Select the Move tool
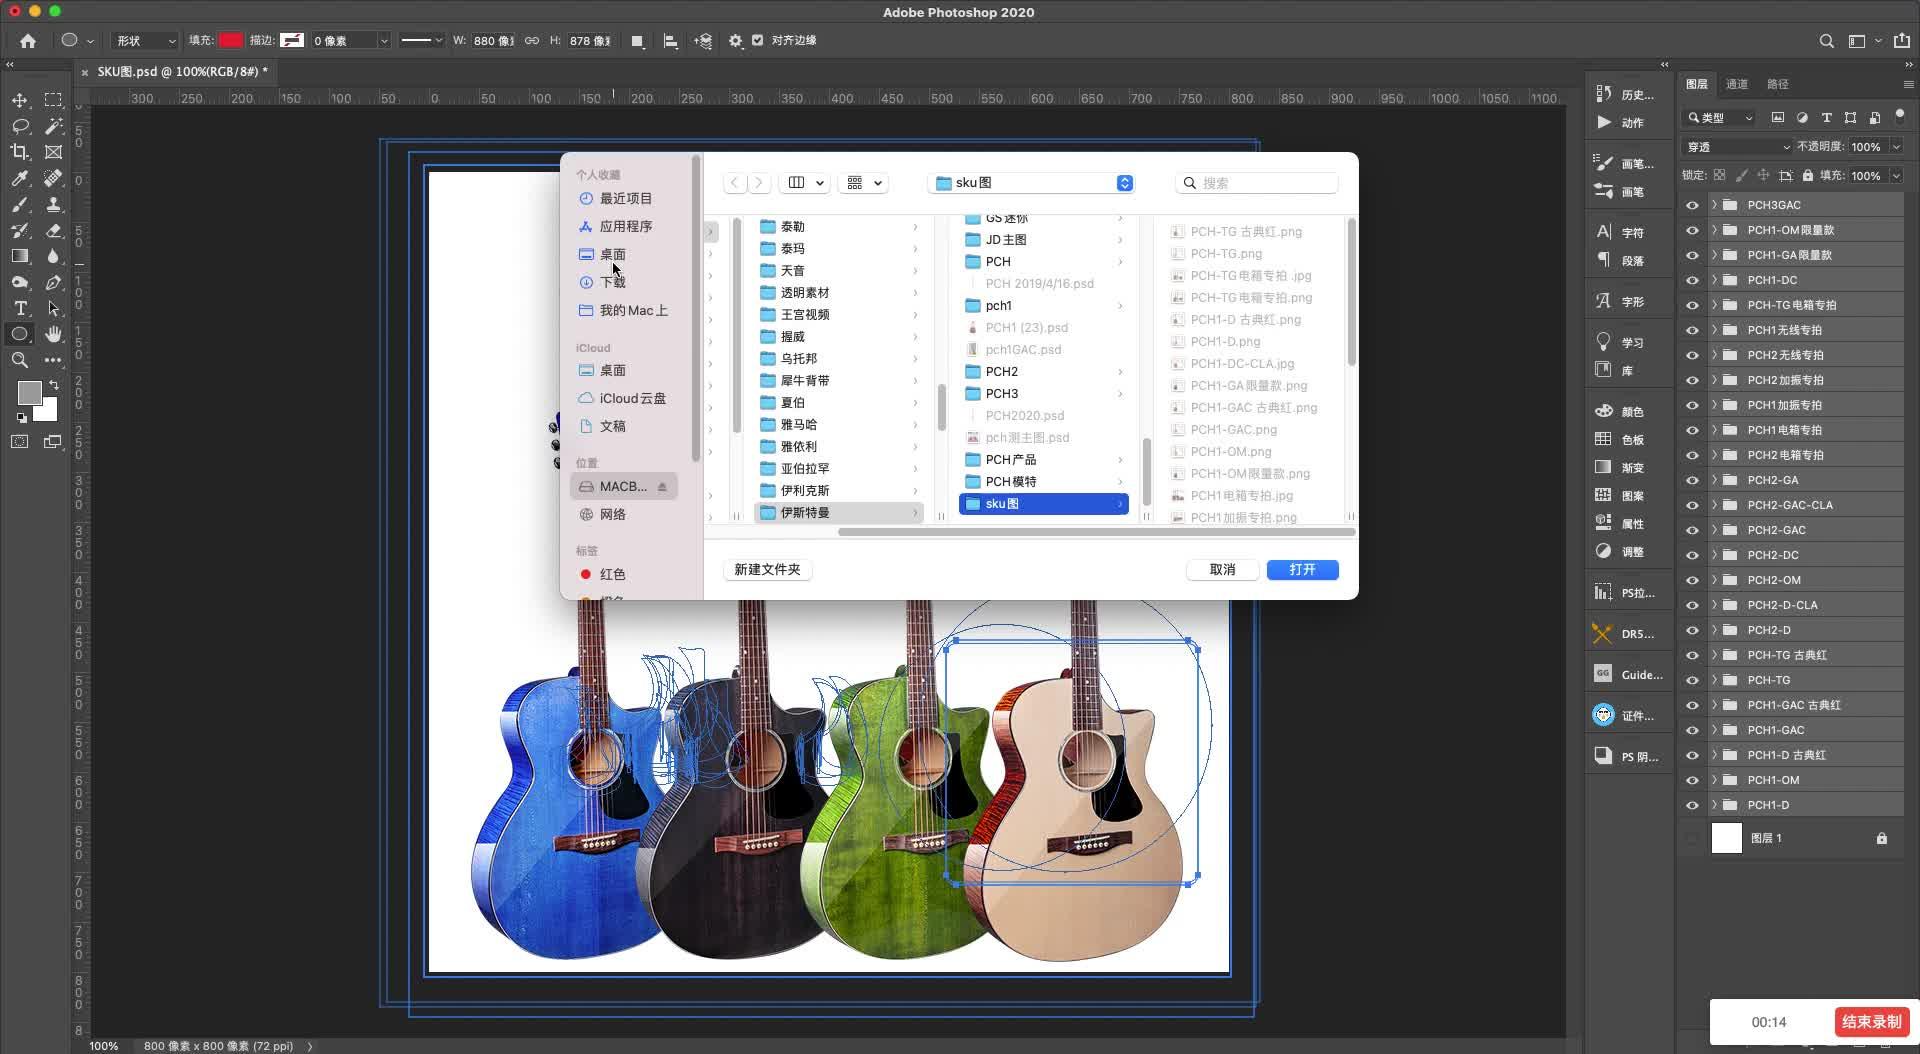 point(20,100)
